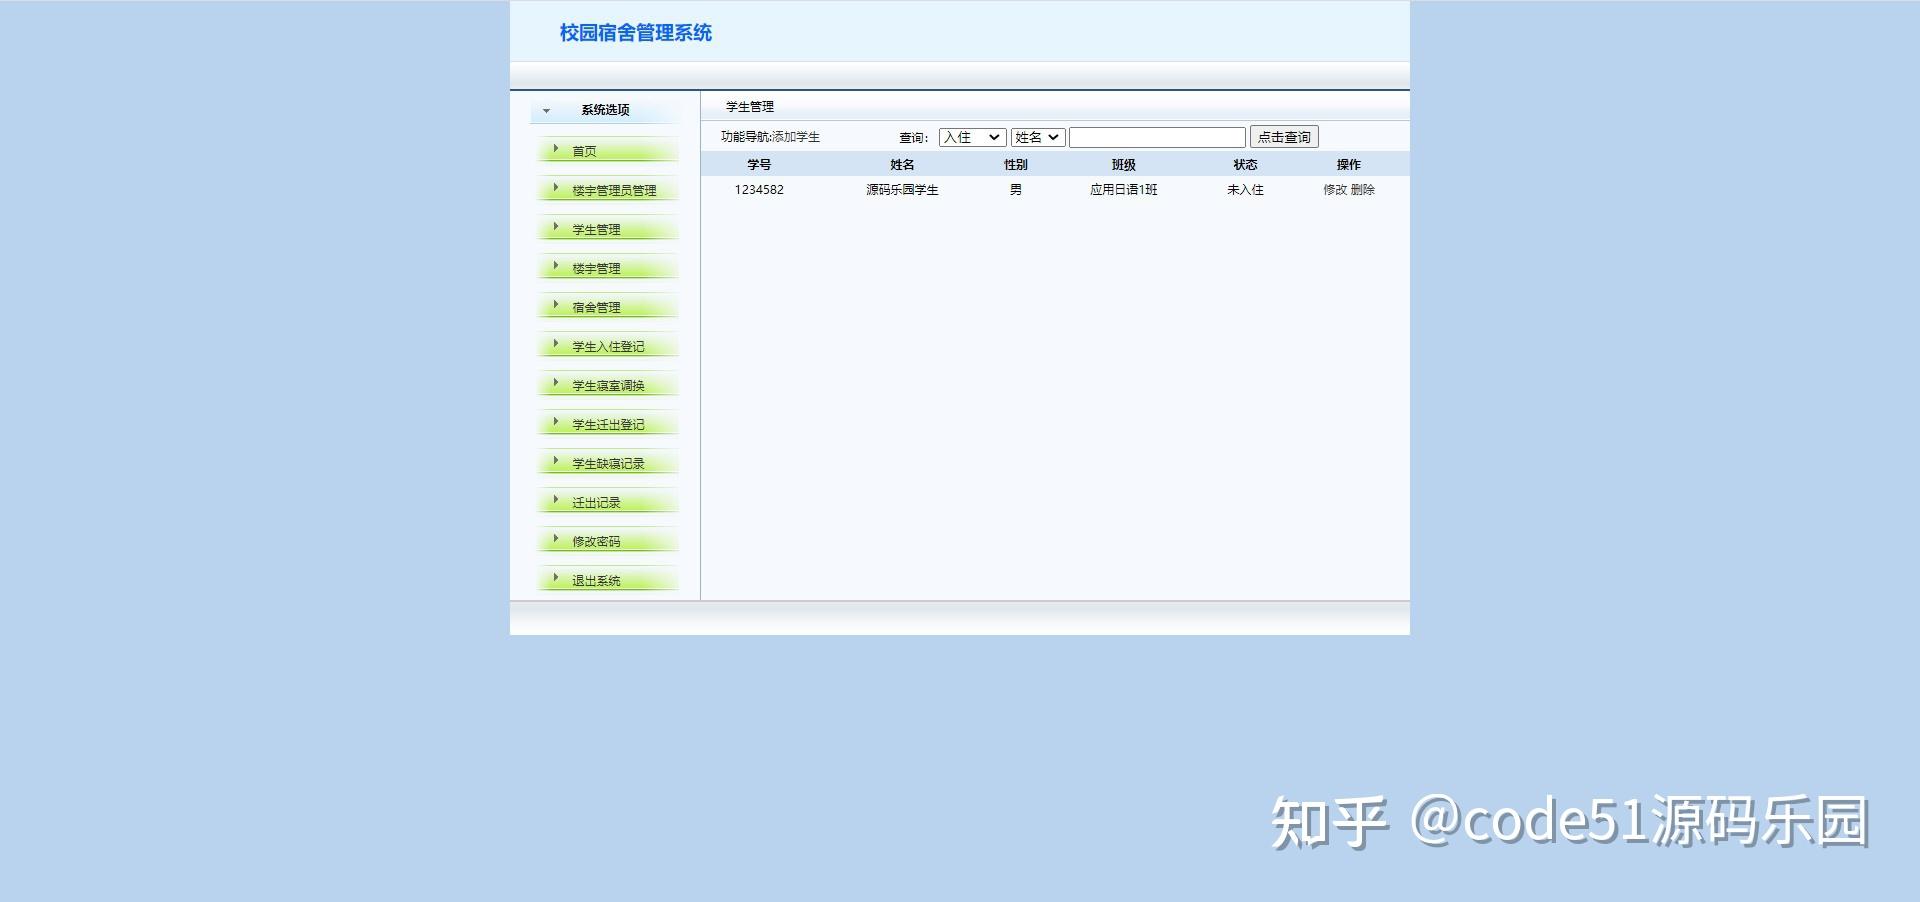
Task: Click 删除 to delete student 1234582
Action: 1364,190
